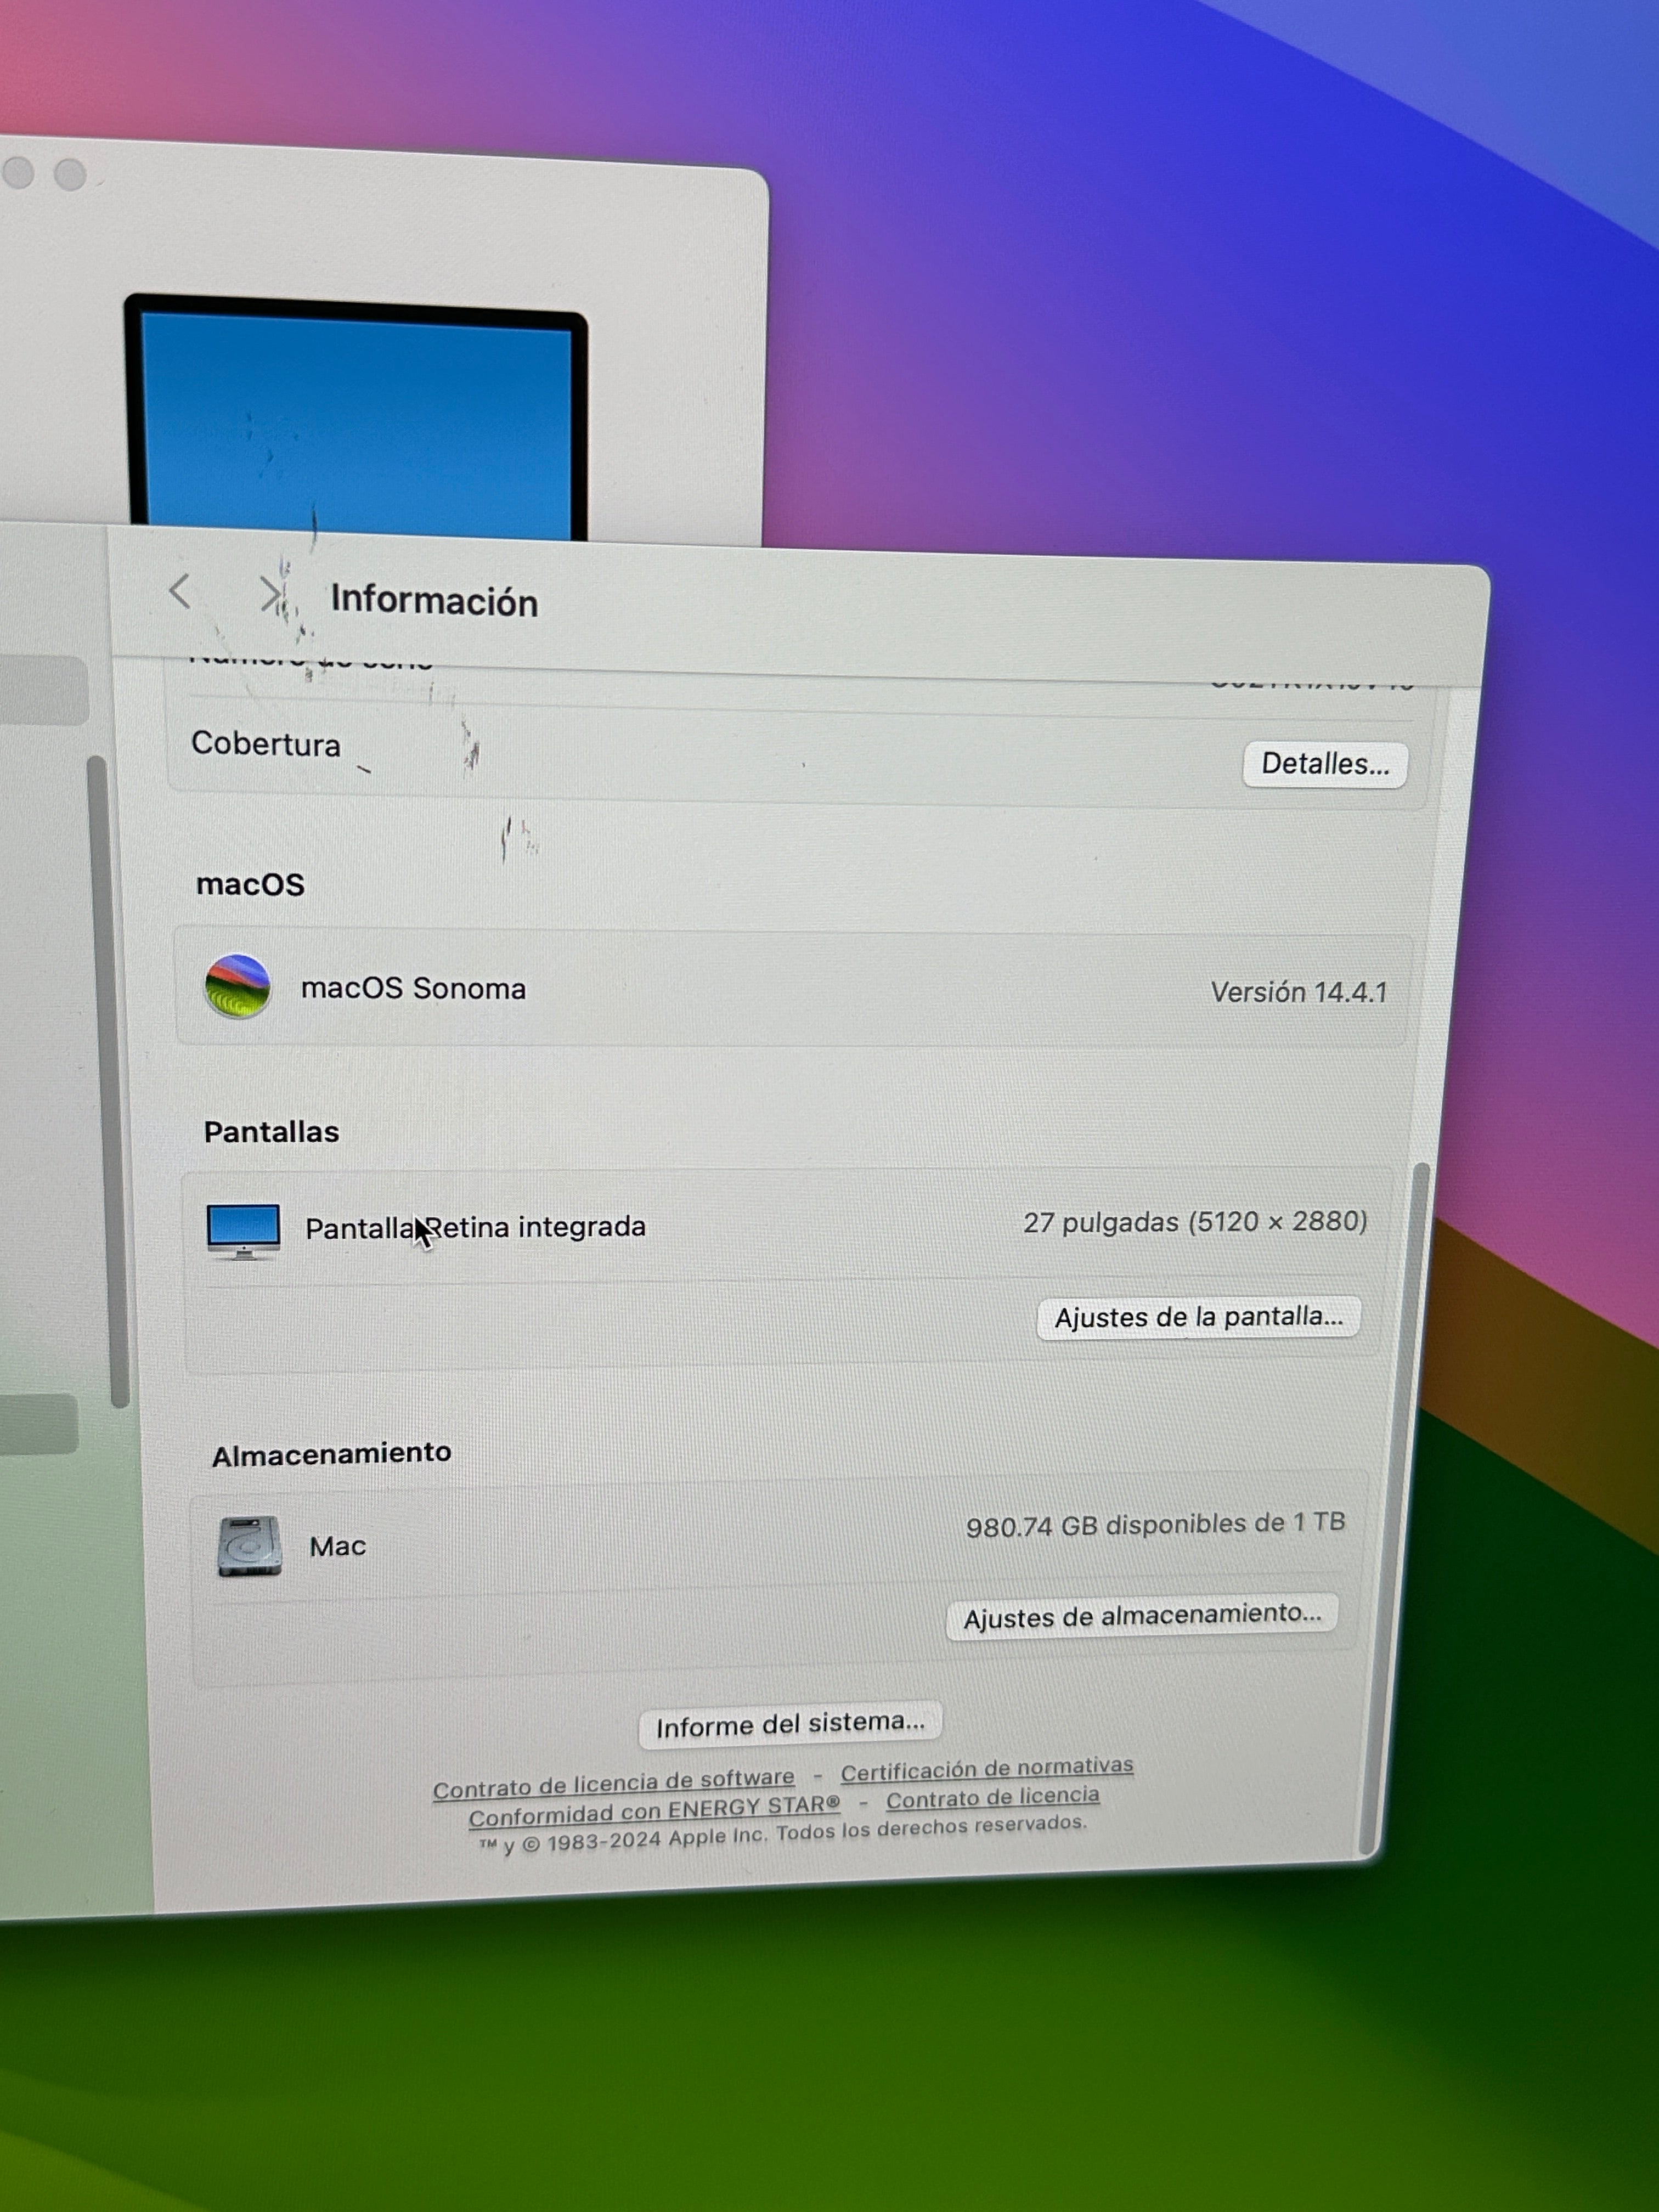Click the macOS Sonoma logo icon
1659x2212 pixels.
coord(237,986)
